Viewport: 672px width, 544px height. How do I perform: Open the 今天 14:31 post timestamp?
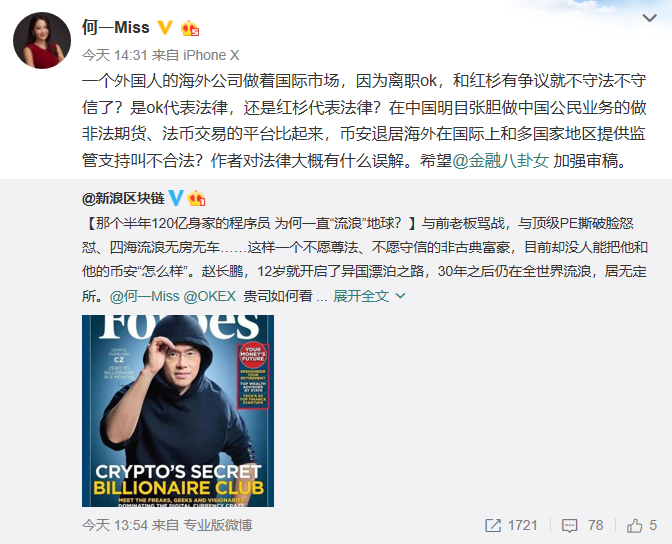coord(114,55)
